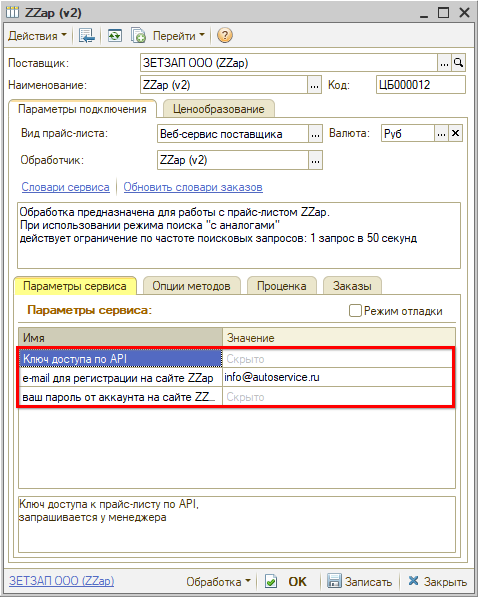The height and width of the screenshot is (597, 478).
Task: Click the Валюта field Руб
Action: click(x=408, y=134)
